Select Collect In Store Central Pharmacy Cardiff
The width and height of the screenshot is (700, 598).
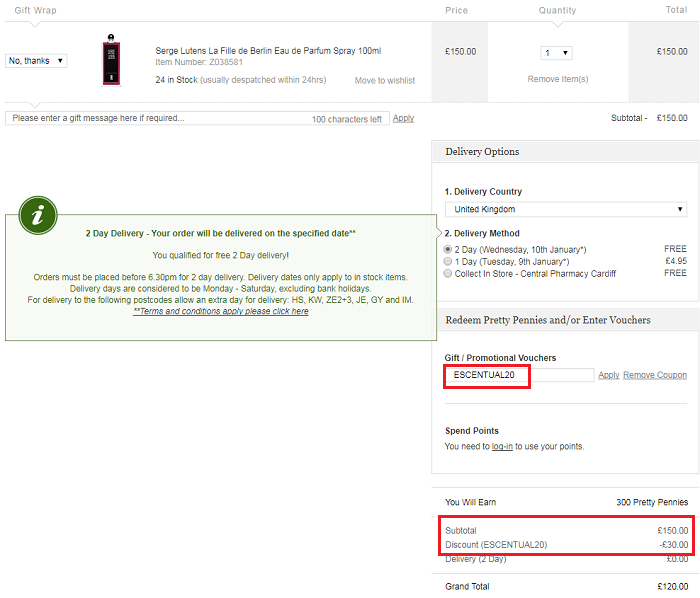click(x=448, y=273)
